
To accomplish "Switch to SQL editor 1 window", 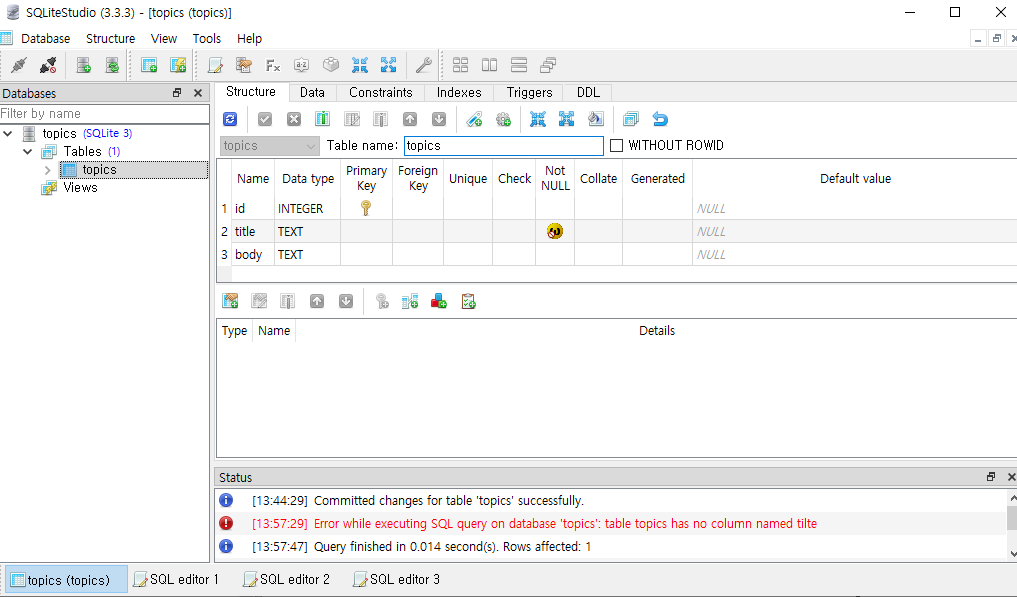I will pyautogui.click(x=176, y=579).
